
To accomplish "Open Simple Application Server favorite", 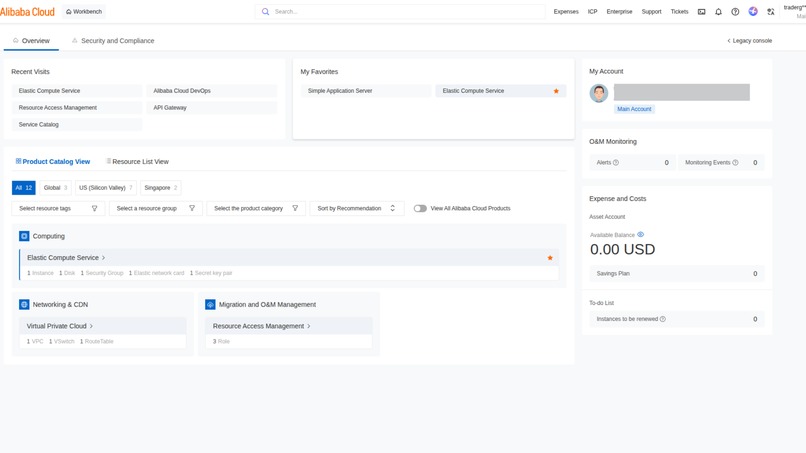I will [x=365, y=90].
